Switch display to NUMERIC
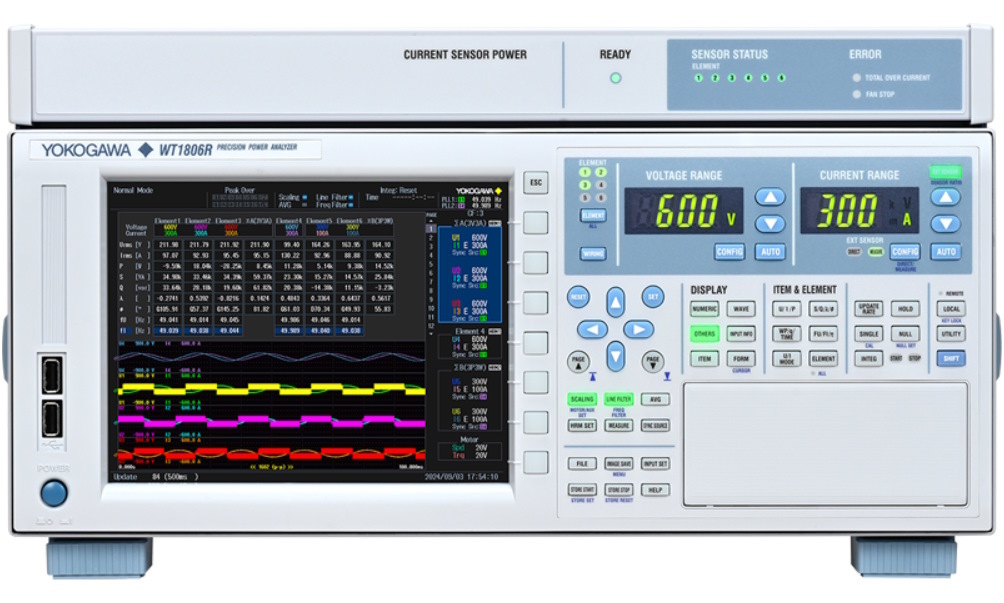The height and width of the screenshot is (603, 1004). (704, 309)
